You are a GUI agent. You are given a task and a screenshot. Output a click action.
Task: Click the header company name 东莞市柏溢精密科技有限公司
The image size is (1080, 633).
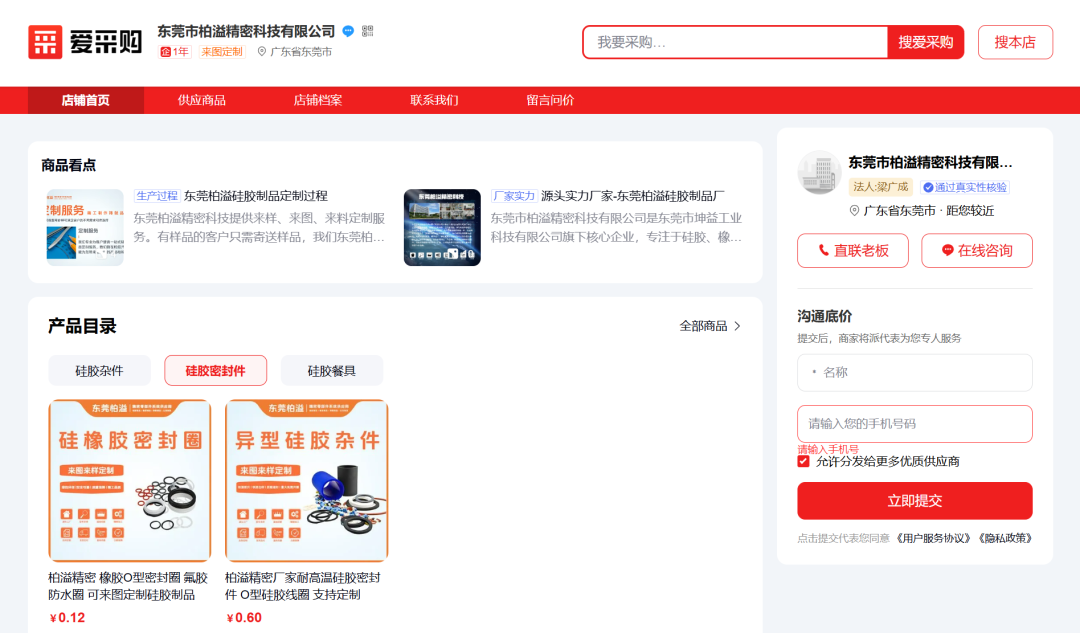point(246,31)
